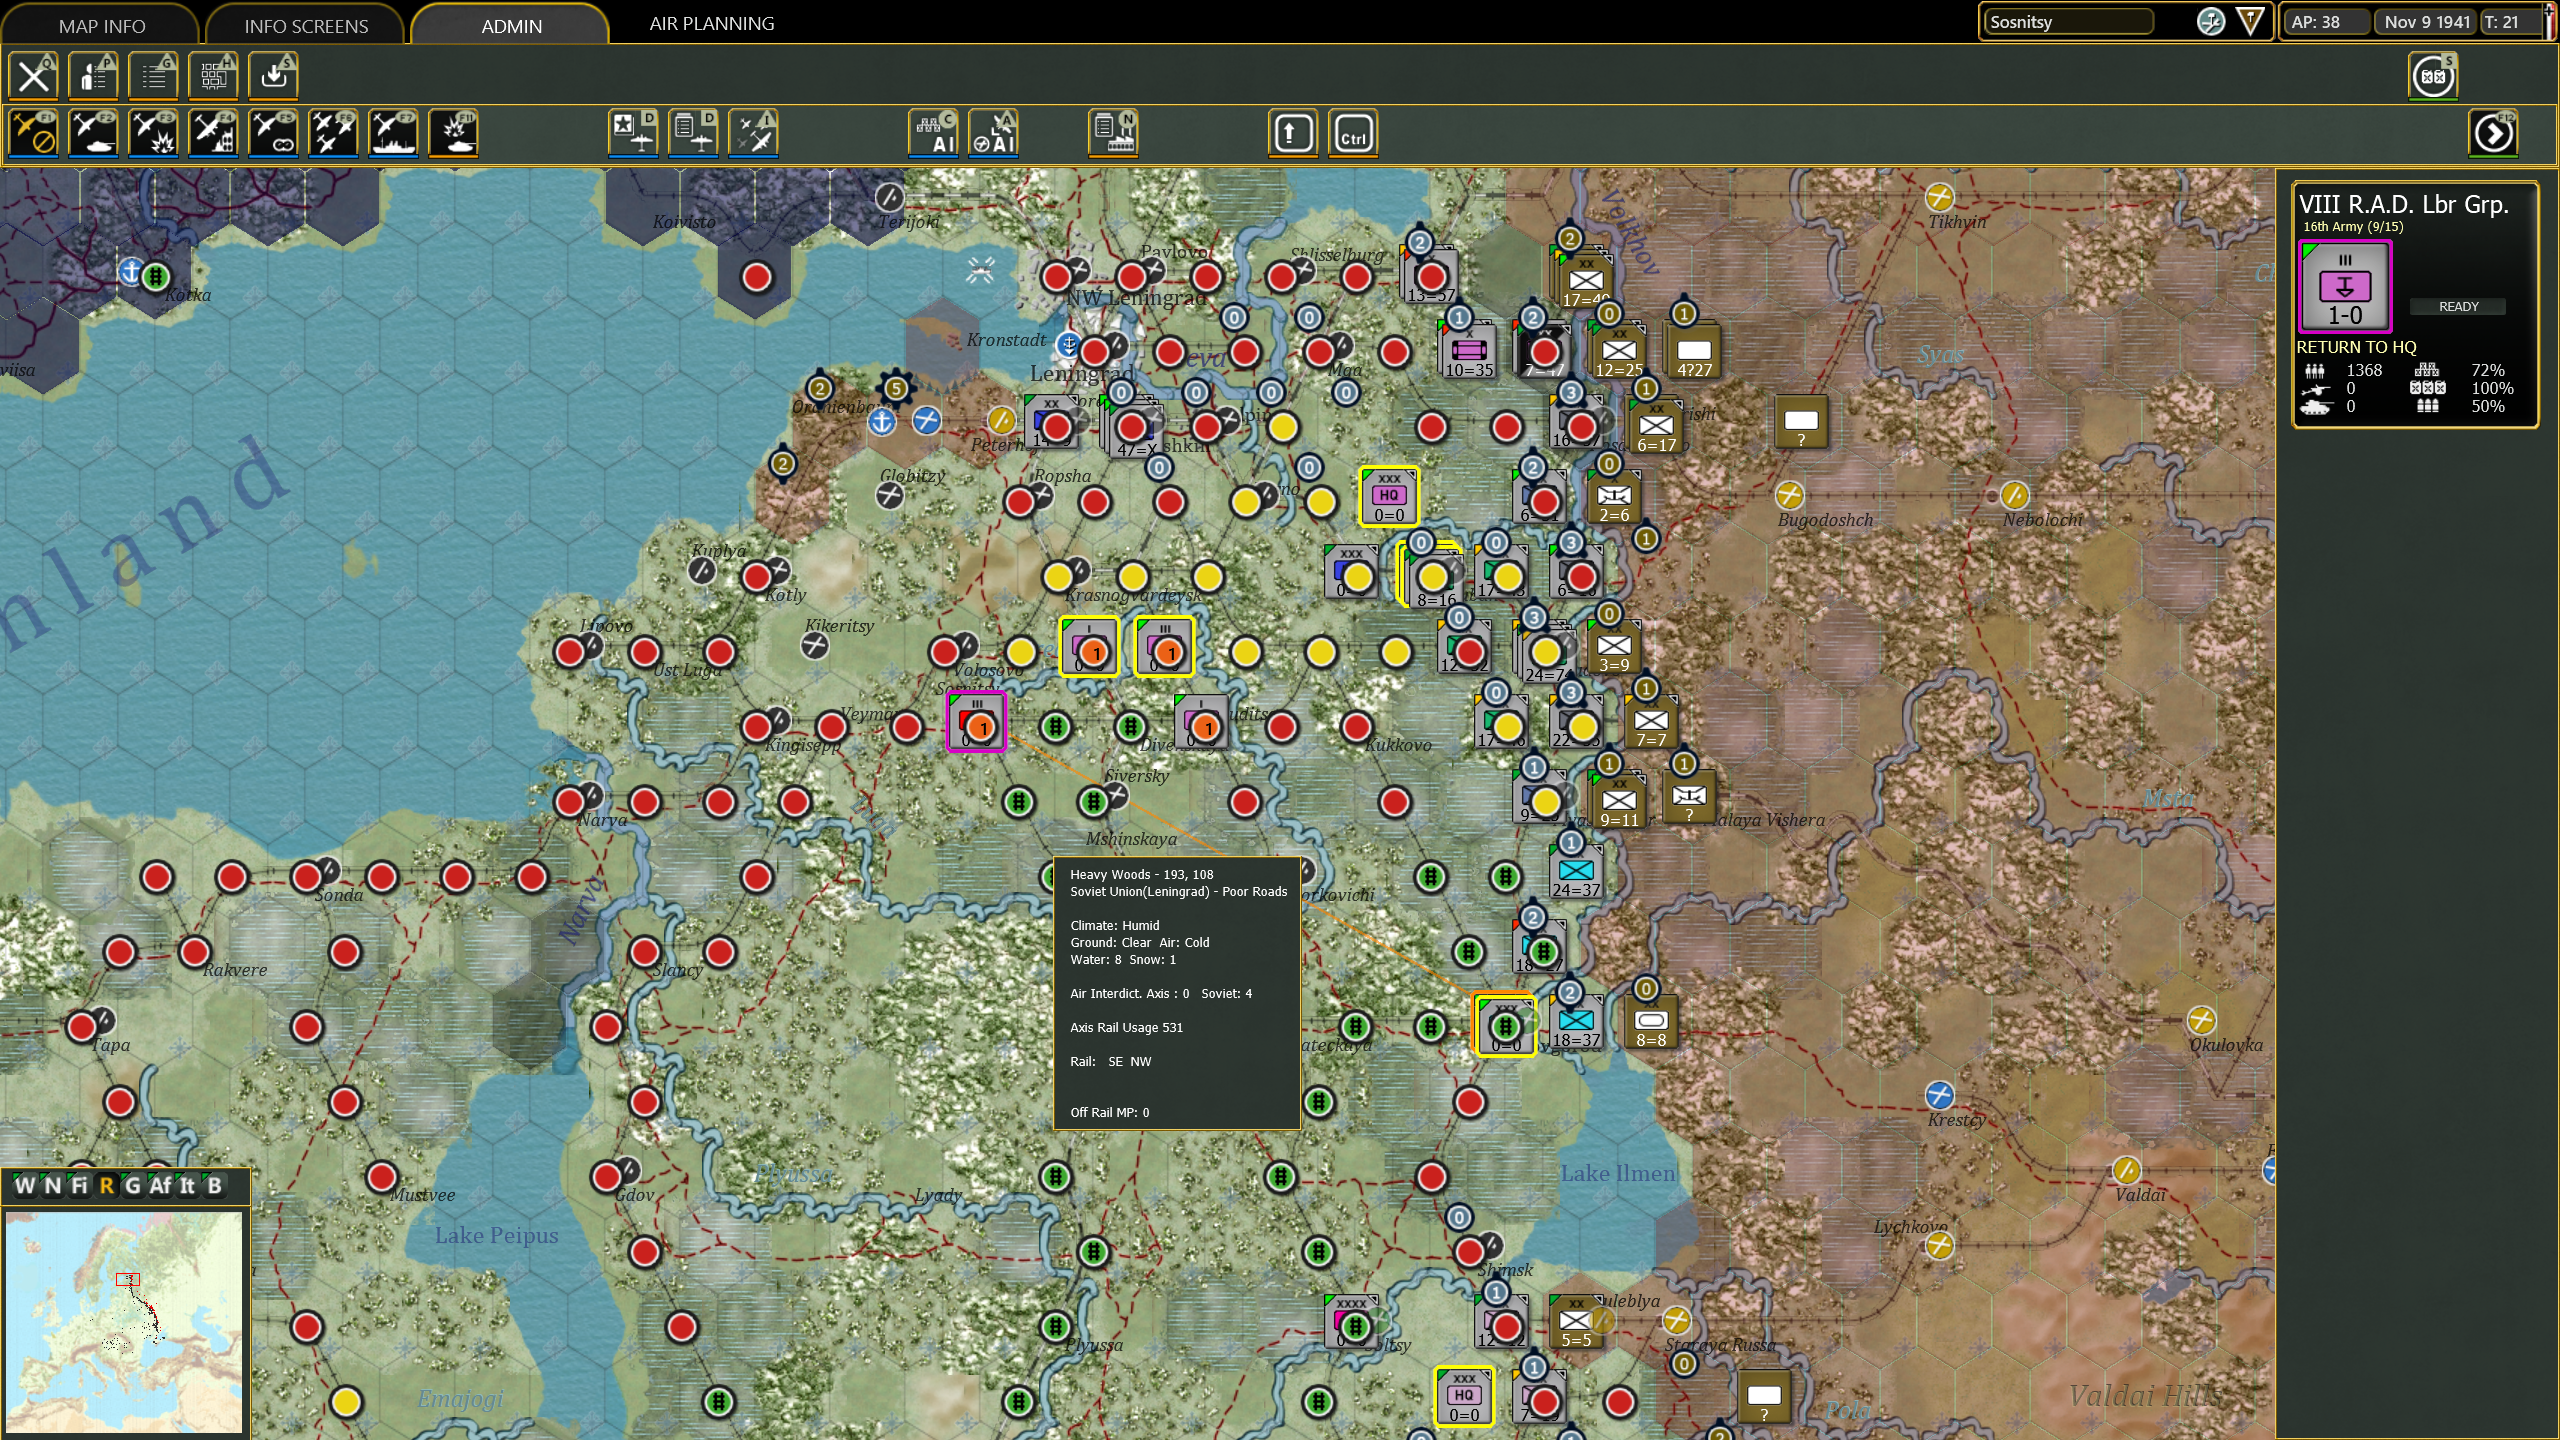Toggle the Ctrl key mode button
The height and width of the screenshot is (1440, 2560).
pyautogui.click(x=1352, y=133)
